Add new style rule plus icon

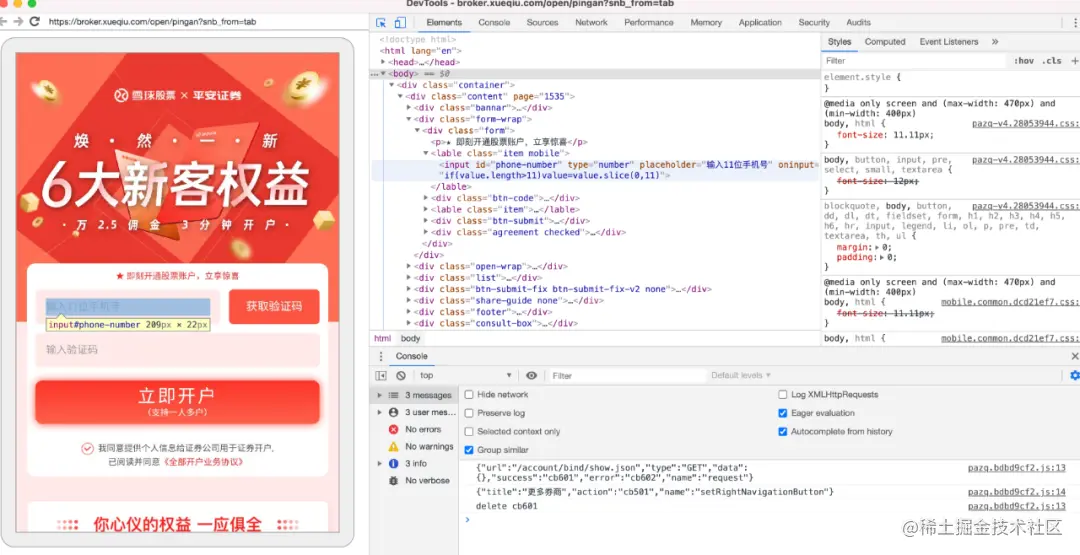click(1074, 61)
